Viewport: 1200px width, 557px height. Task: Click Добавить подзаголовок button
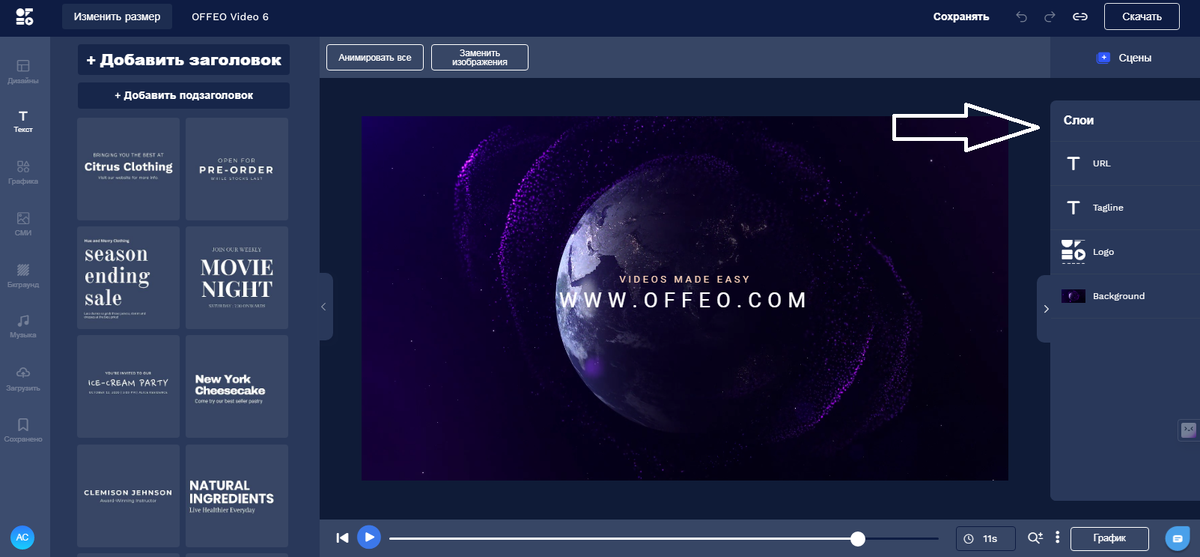click(184, 95)
